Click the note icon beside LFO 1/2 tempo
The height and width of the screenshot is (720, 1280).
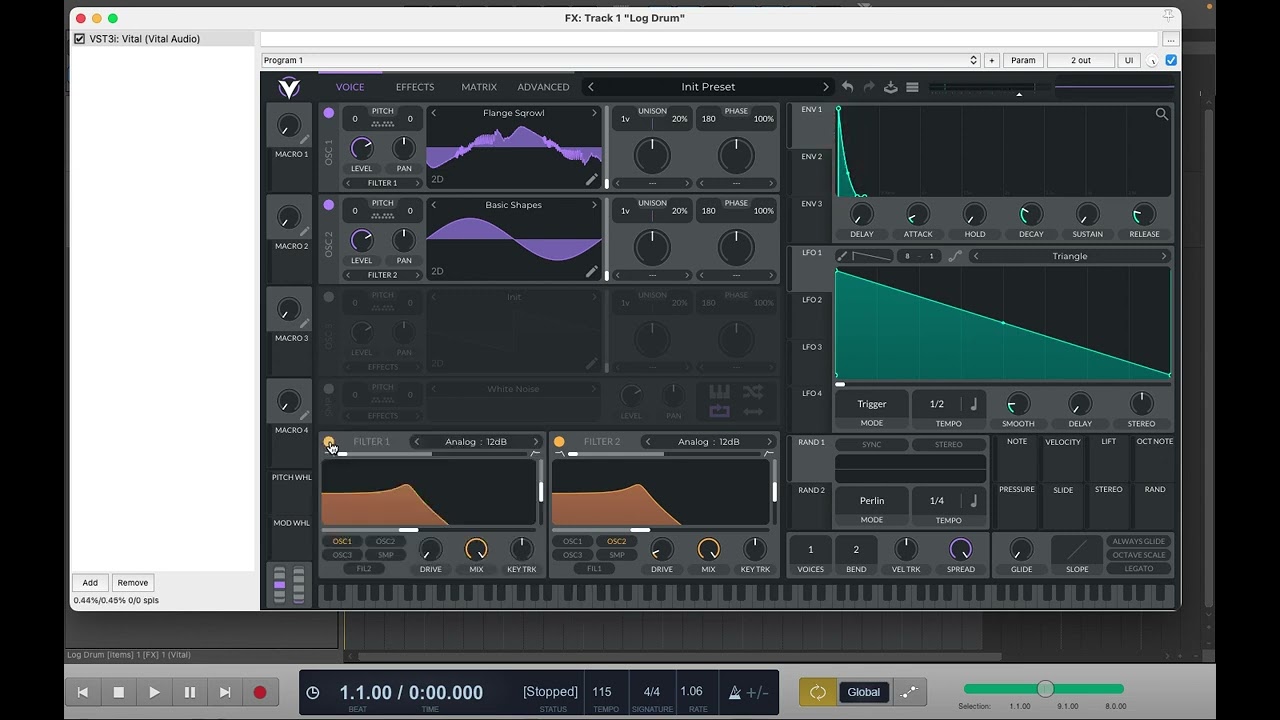(x=973, y=404)
